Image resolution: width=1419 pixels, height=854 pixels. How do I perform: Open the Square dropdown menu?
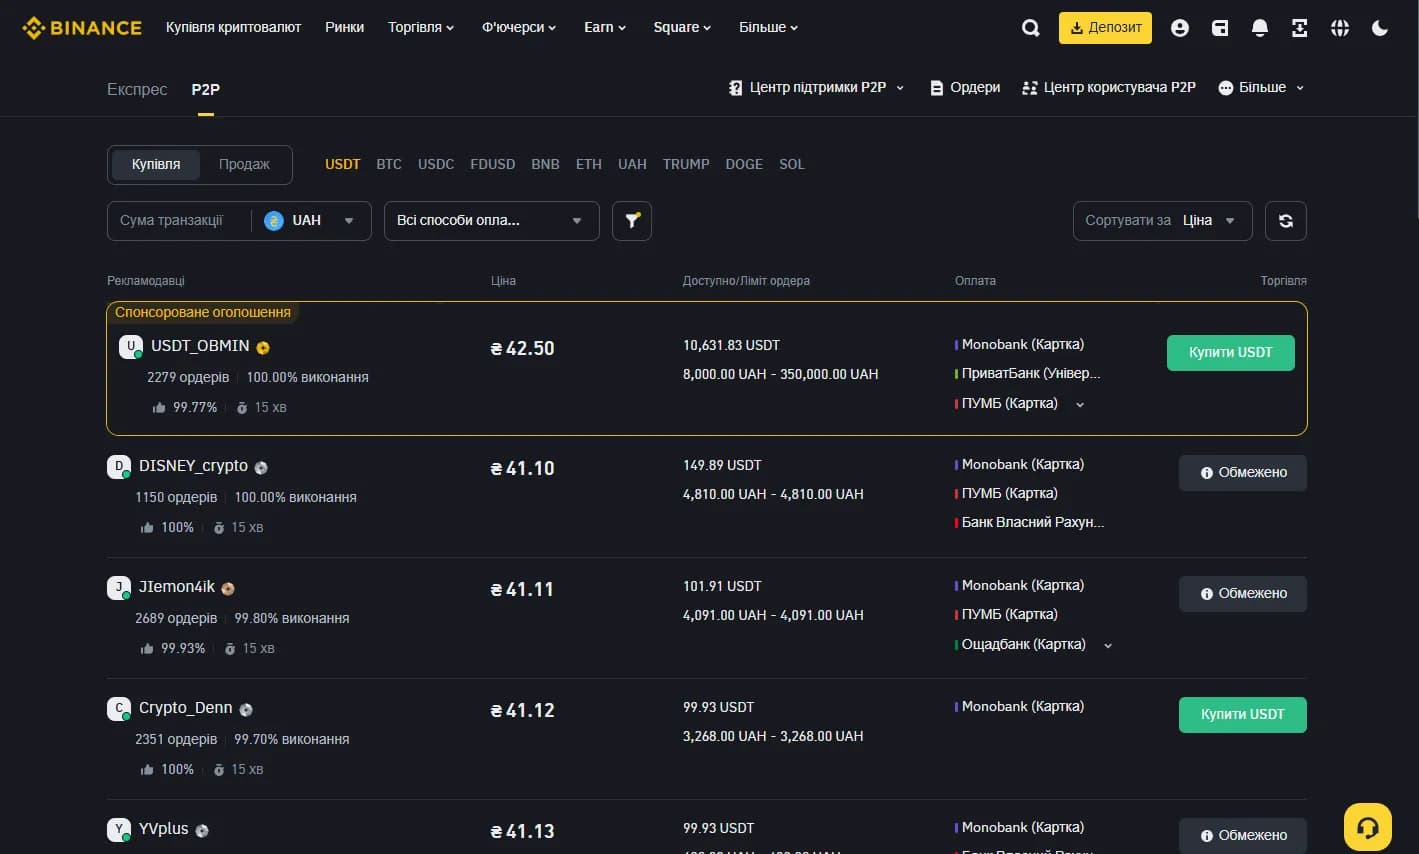tap(682, 27)
